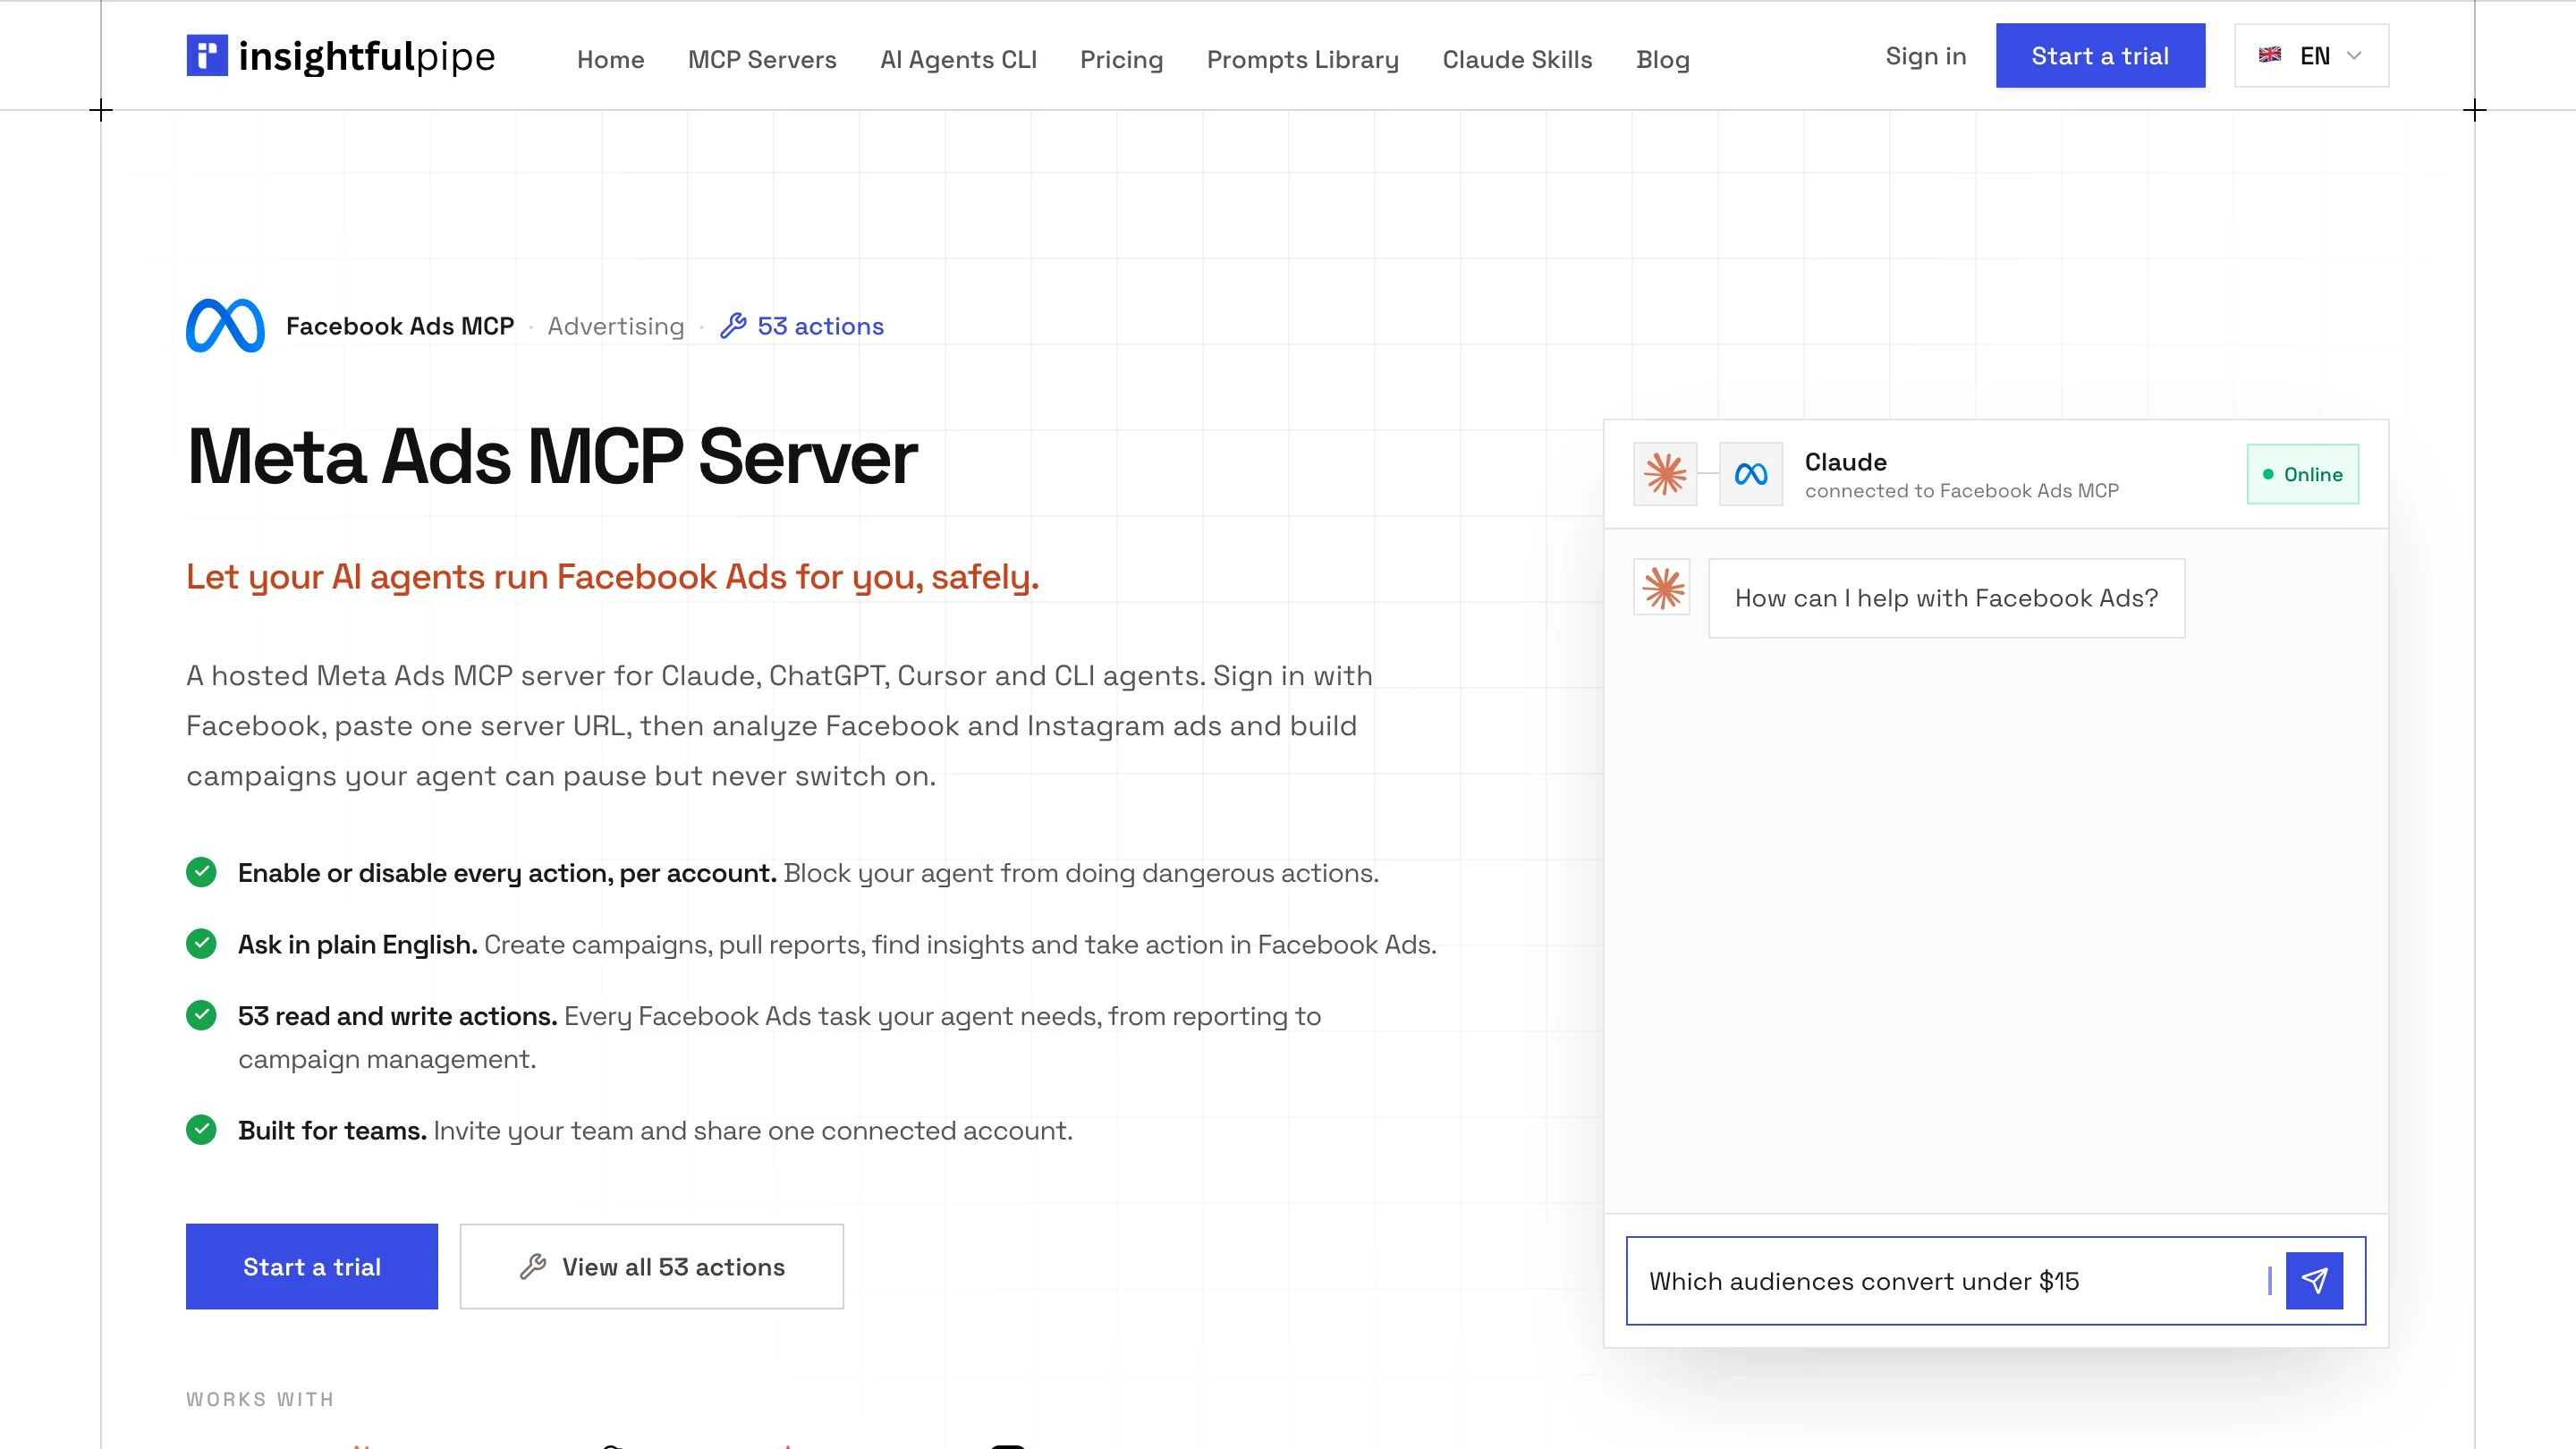Click the Let your AI agents run Facebook Ads tagline
Screen dimensions: 2576x1449
pos(613,577)
